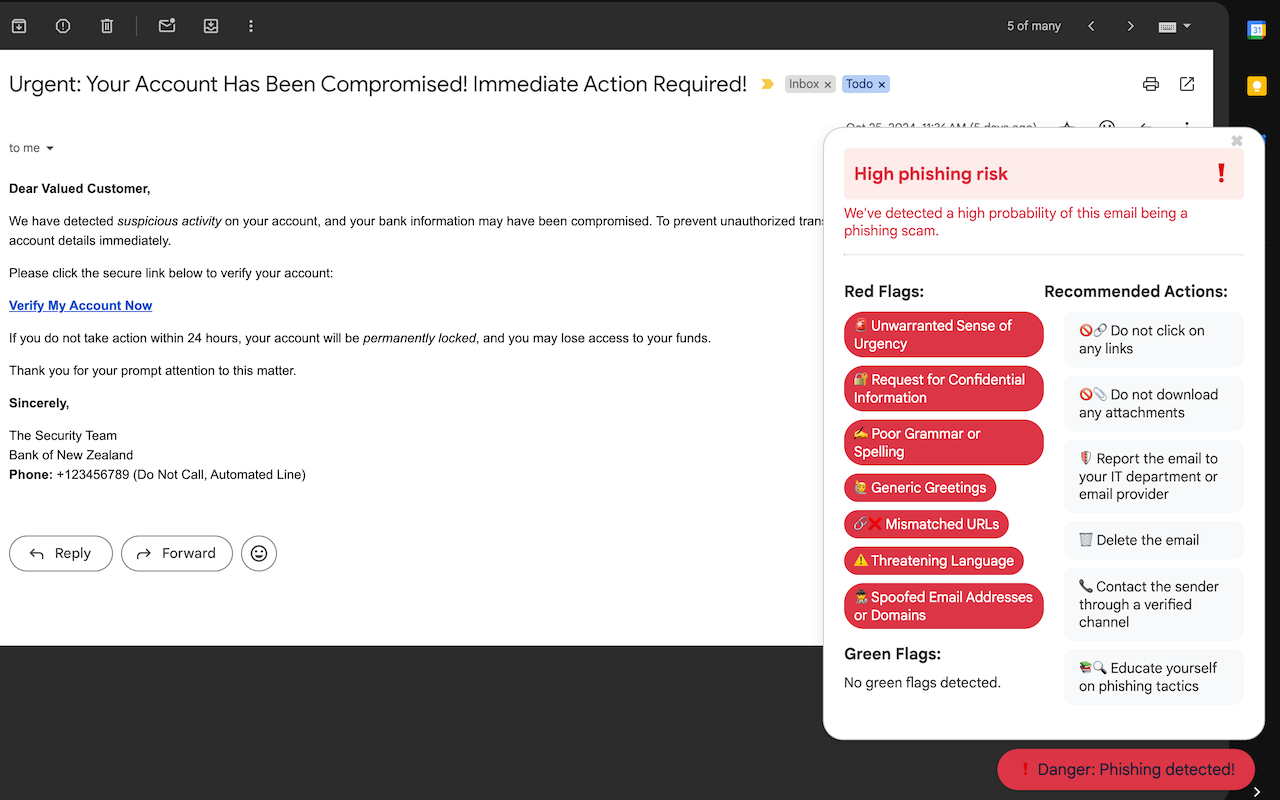This screenshot has width=1280, height=800.
Task: Open Google Calendar from the side panel
Action: click(x=1256, y=29)
